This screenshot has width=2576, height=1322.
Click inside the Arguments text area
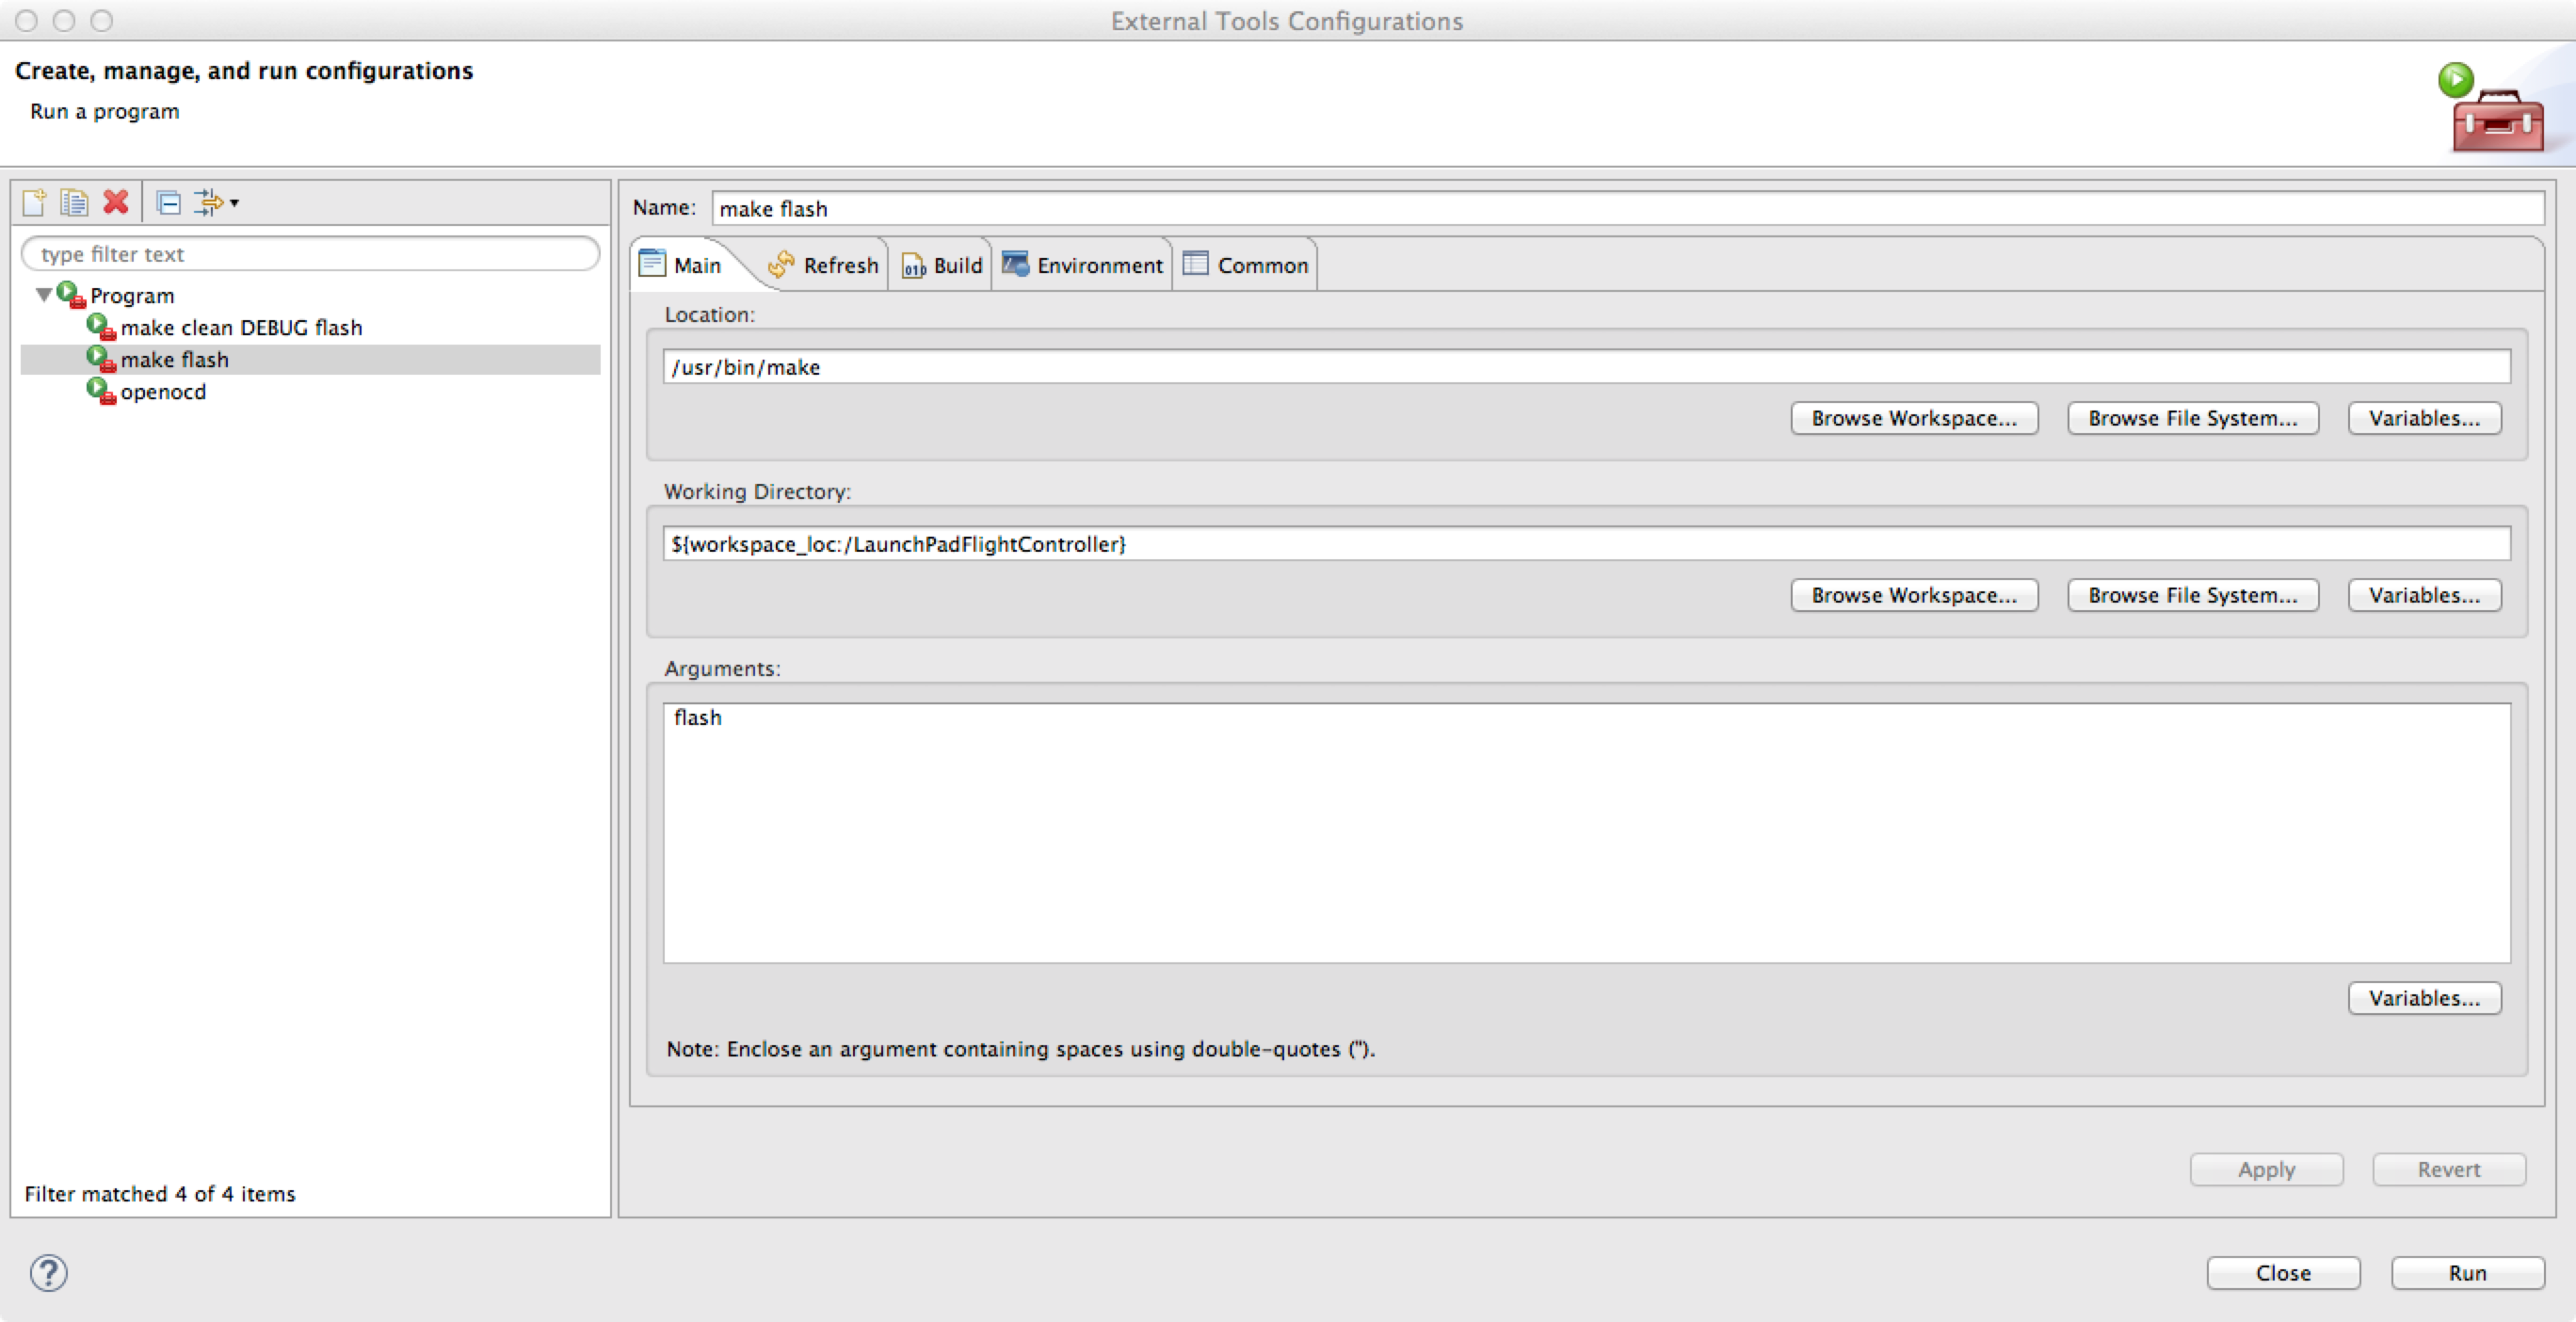point(1586,832)
